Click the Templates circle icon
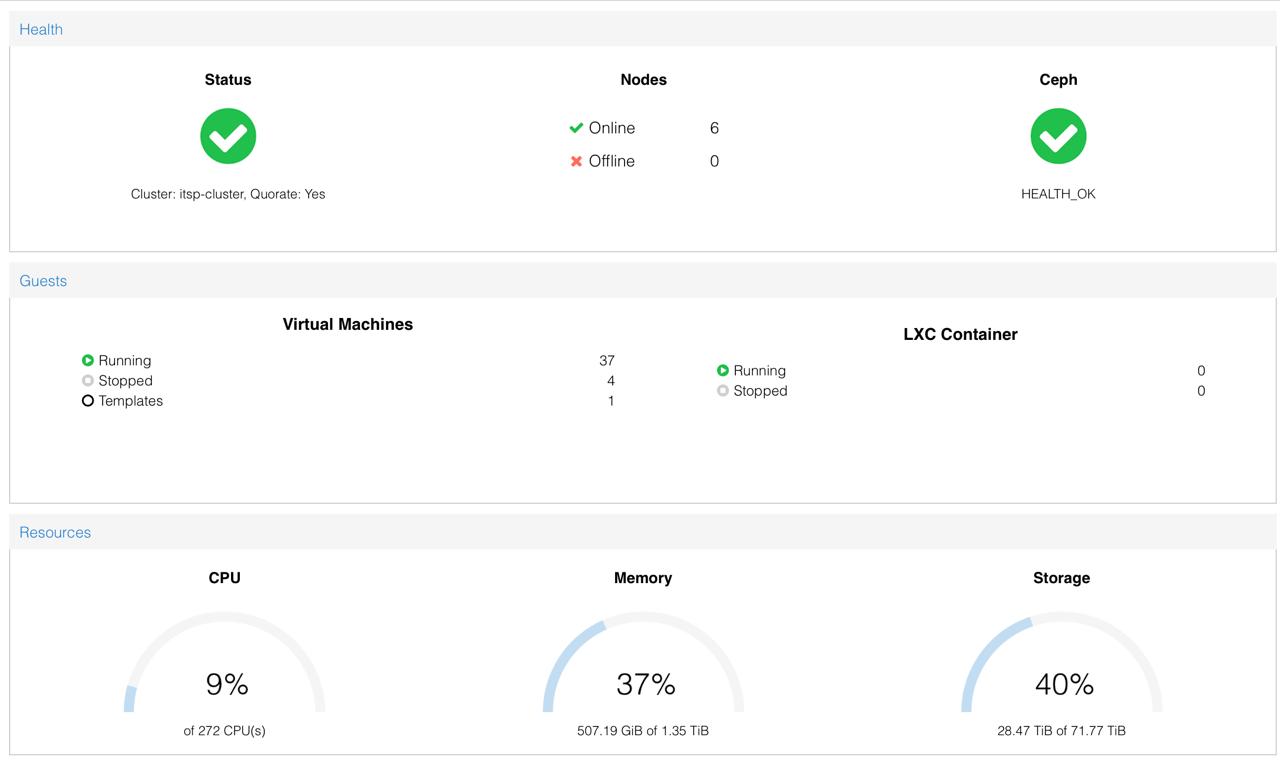The width and height of the screenshot is (1280, 765). coord(88,400)
